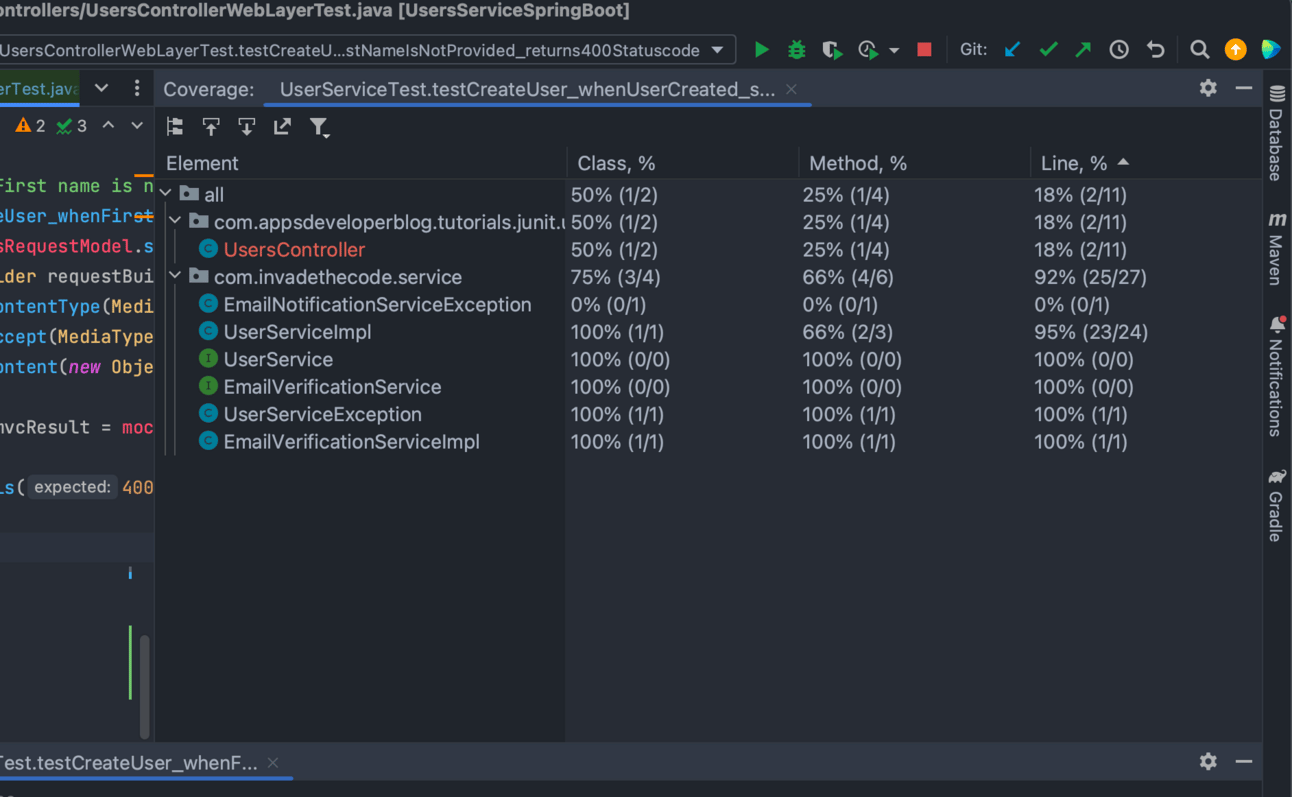Push commits using the green Git arrow
This screenshot has height=797, width=1292.
(1083, 50)
